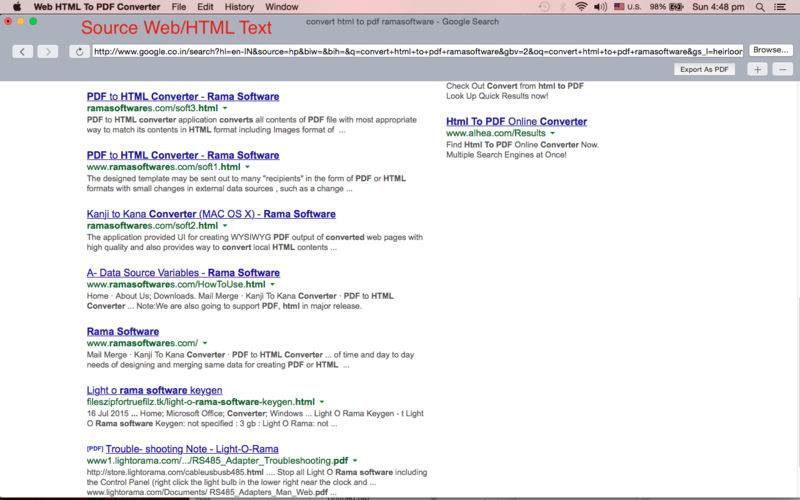Expand arrow next to ramasoftwares.com/soft2.html
This screenshot has width=800, height=500.
pyautogui.click(x=225, y=226)
